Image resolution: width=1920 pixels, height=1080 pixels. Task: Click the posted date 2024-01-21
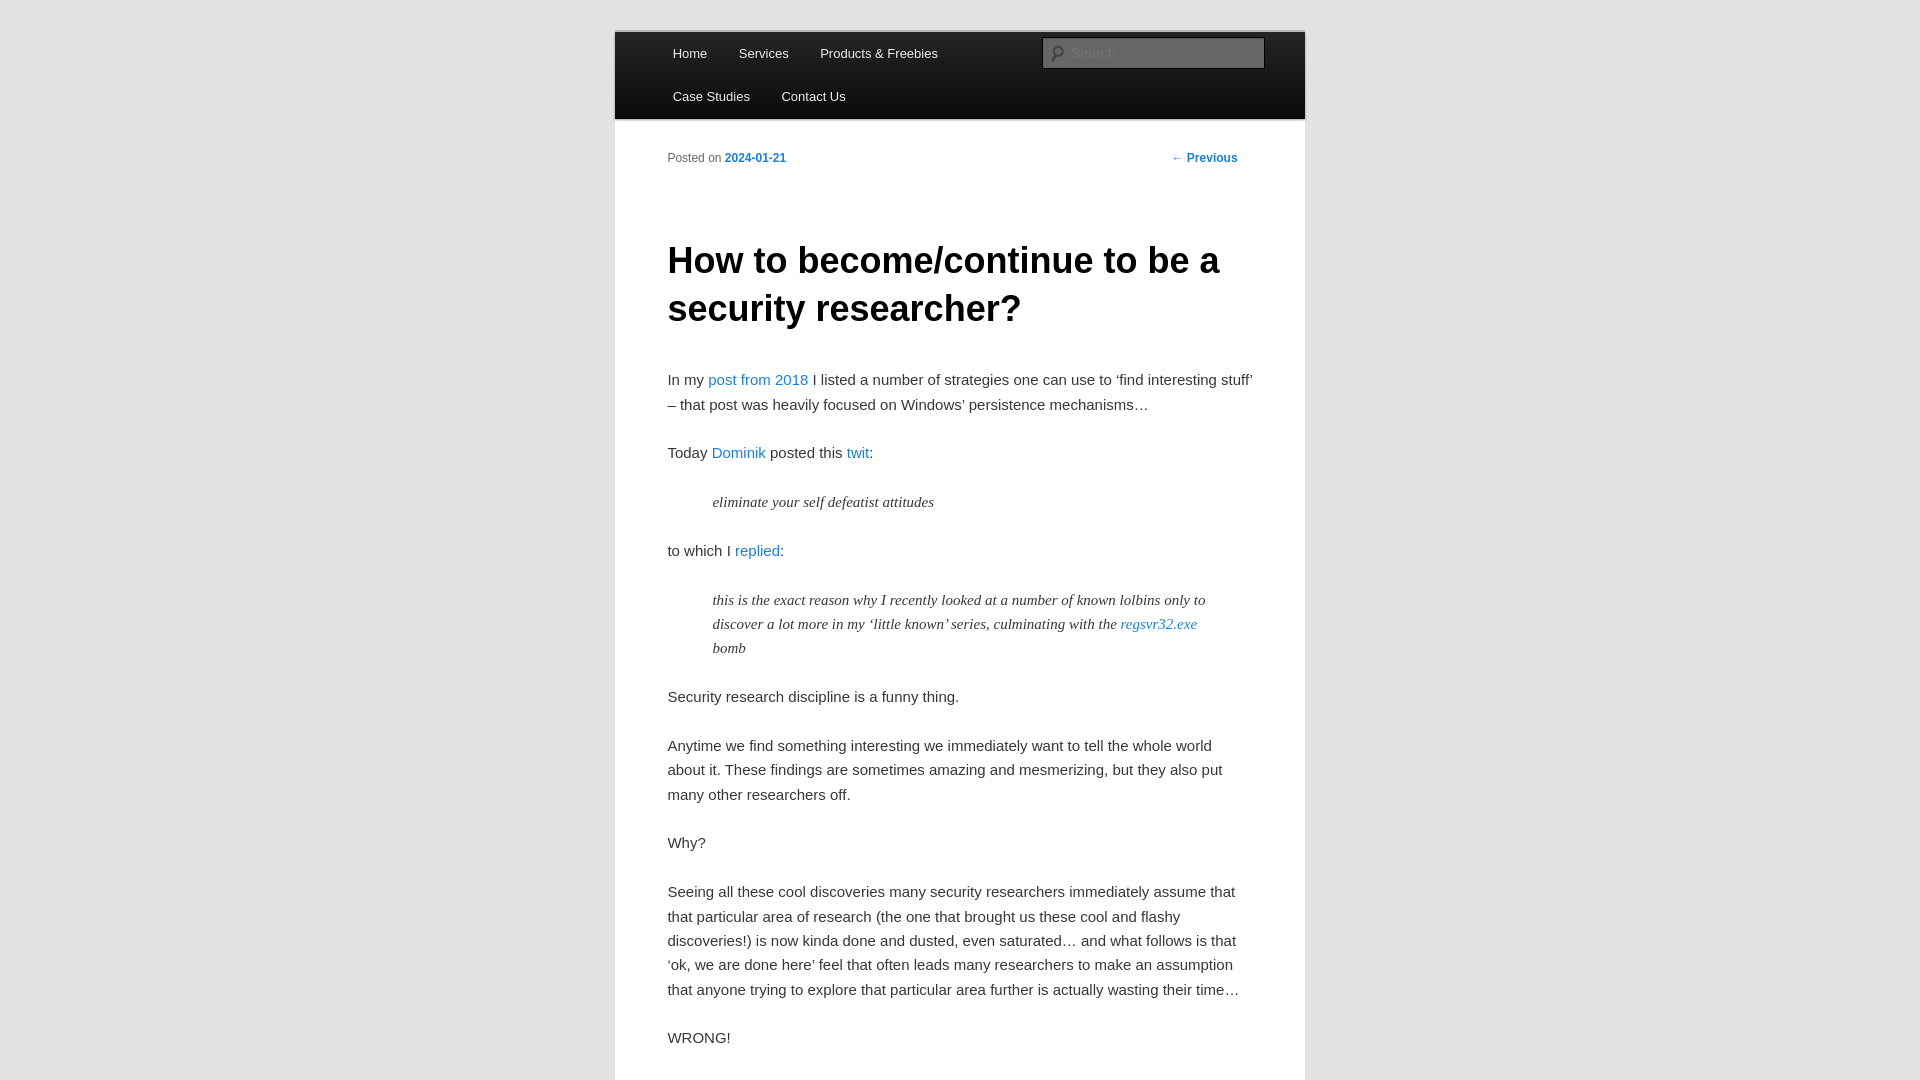756,157
